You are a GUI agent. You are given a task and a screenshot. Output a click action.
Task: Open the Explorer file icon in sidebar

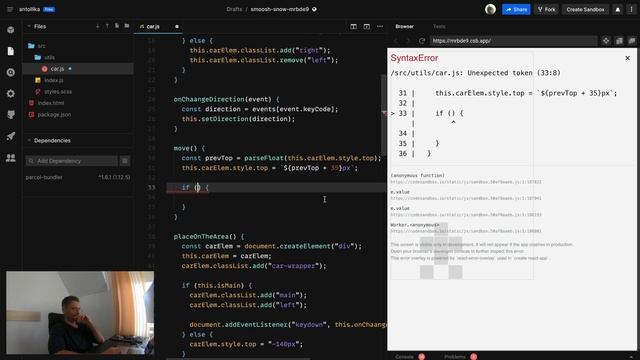11,51
